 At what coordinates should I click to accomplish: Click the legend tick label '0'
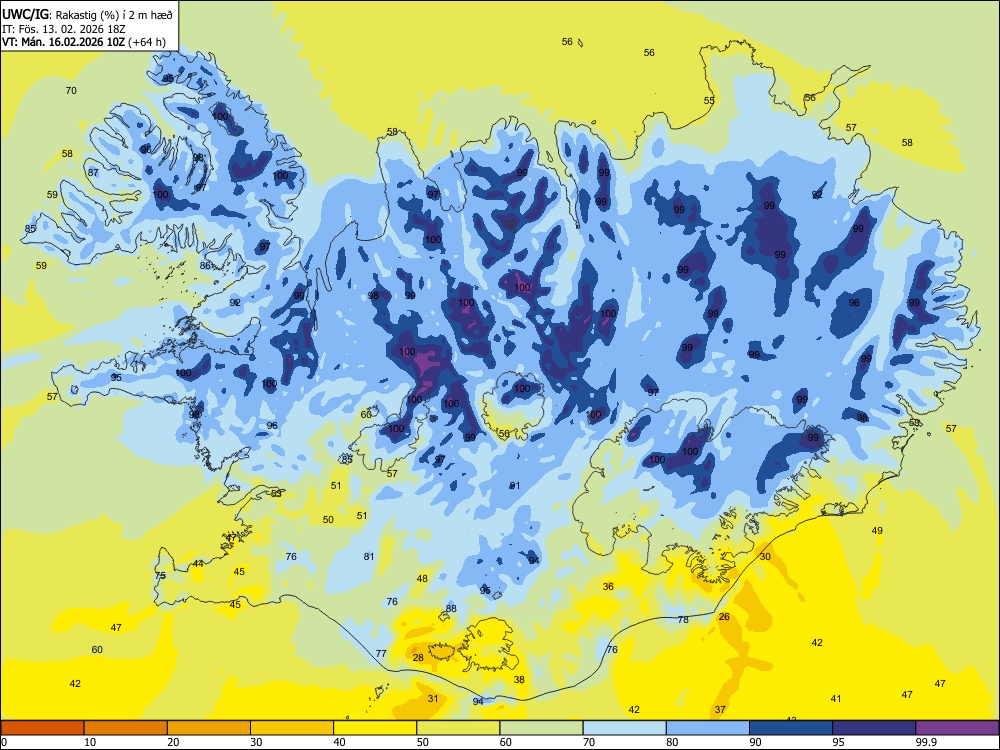4,742
